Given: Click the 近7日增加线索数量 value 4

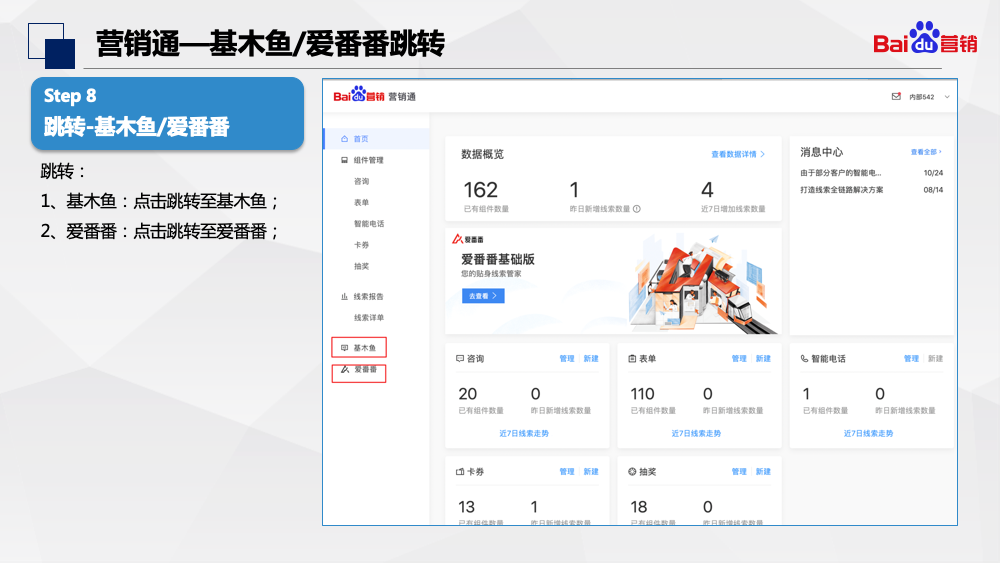Looking at the screenshot, I should click(x=707, y=190).
